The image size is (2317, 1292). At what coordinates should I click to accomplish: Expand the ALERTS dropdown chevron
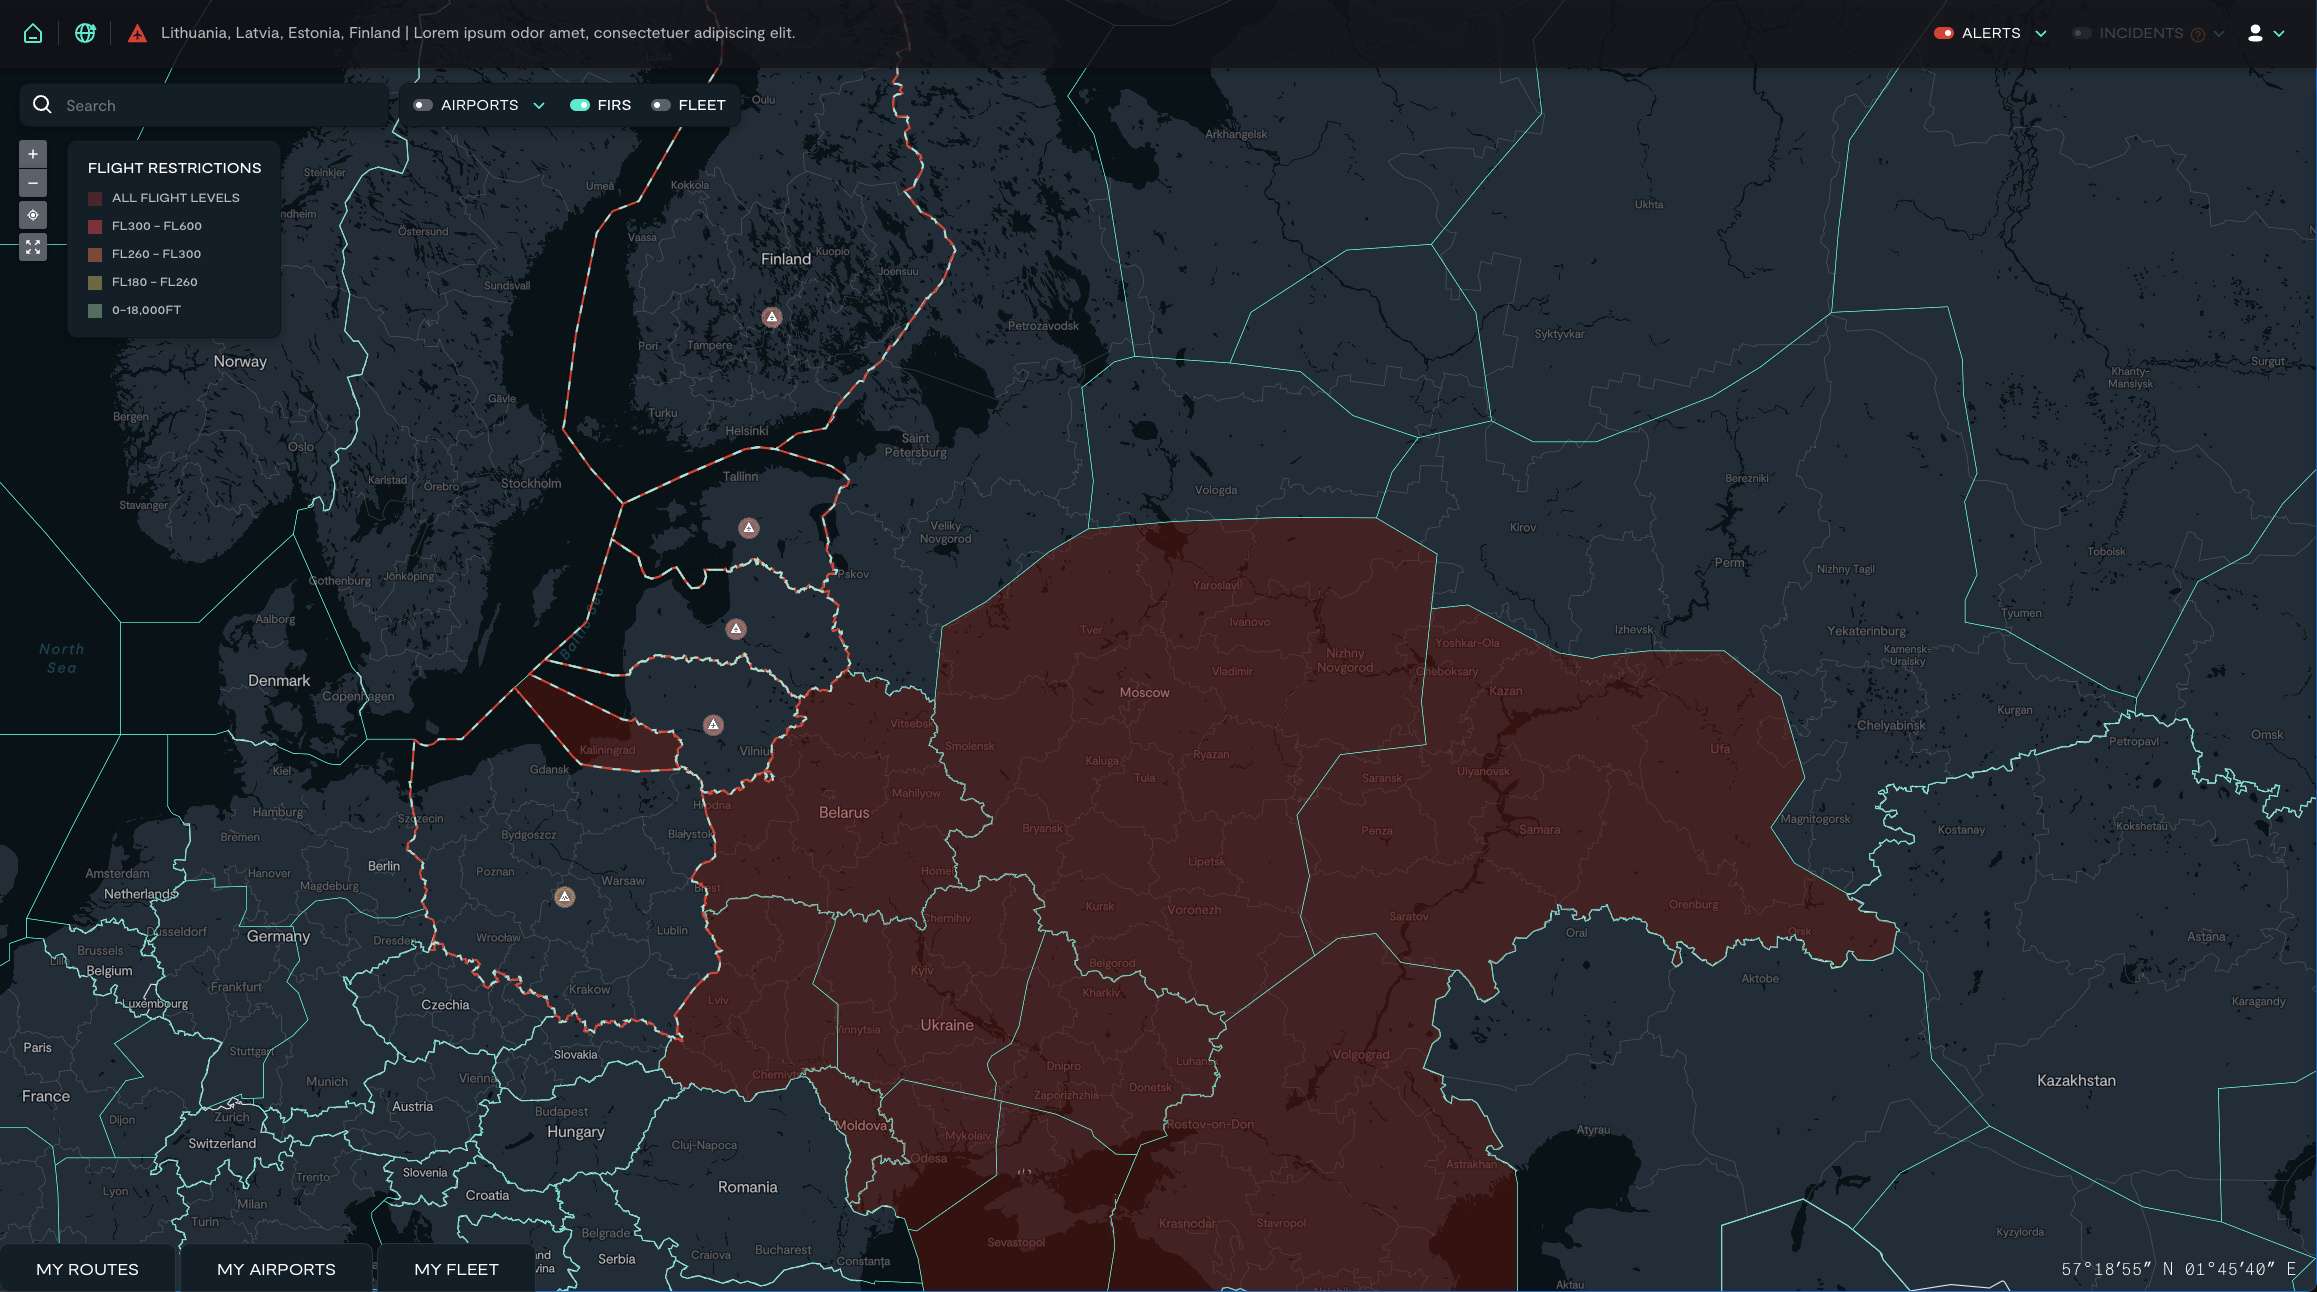pos(2041,34)
